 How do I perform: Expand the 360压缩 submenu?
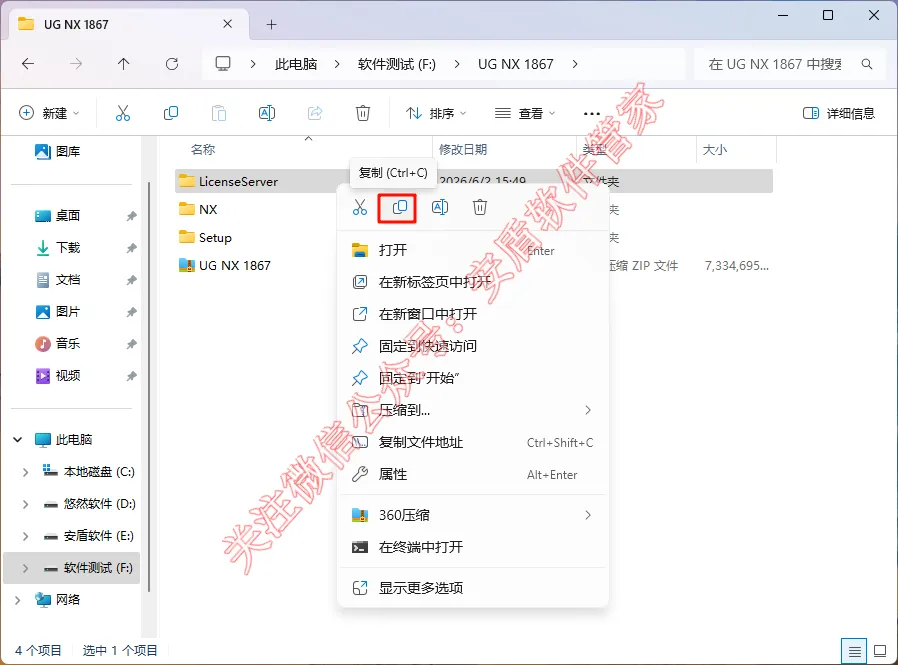(588, 515)
